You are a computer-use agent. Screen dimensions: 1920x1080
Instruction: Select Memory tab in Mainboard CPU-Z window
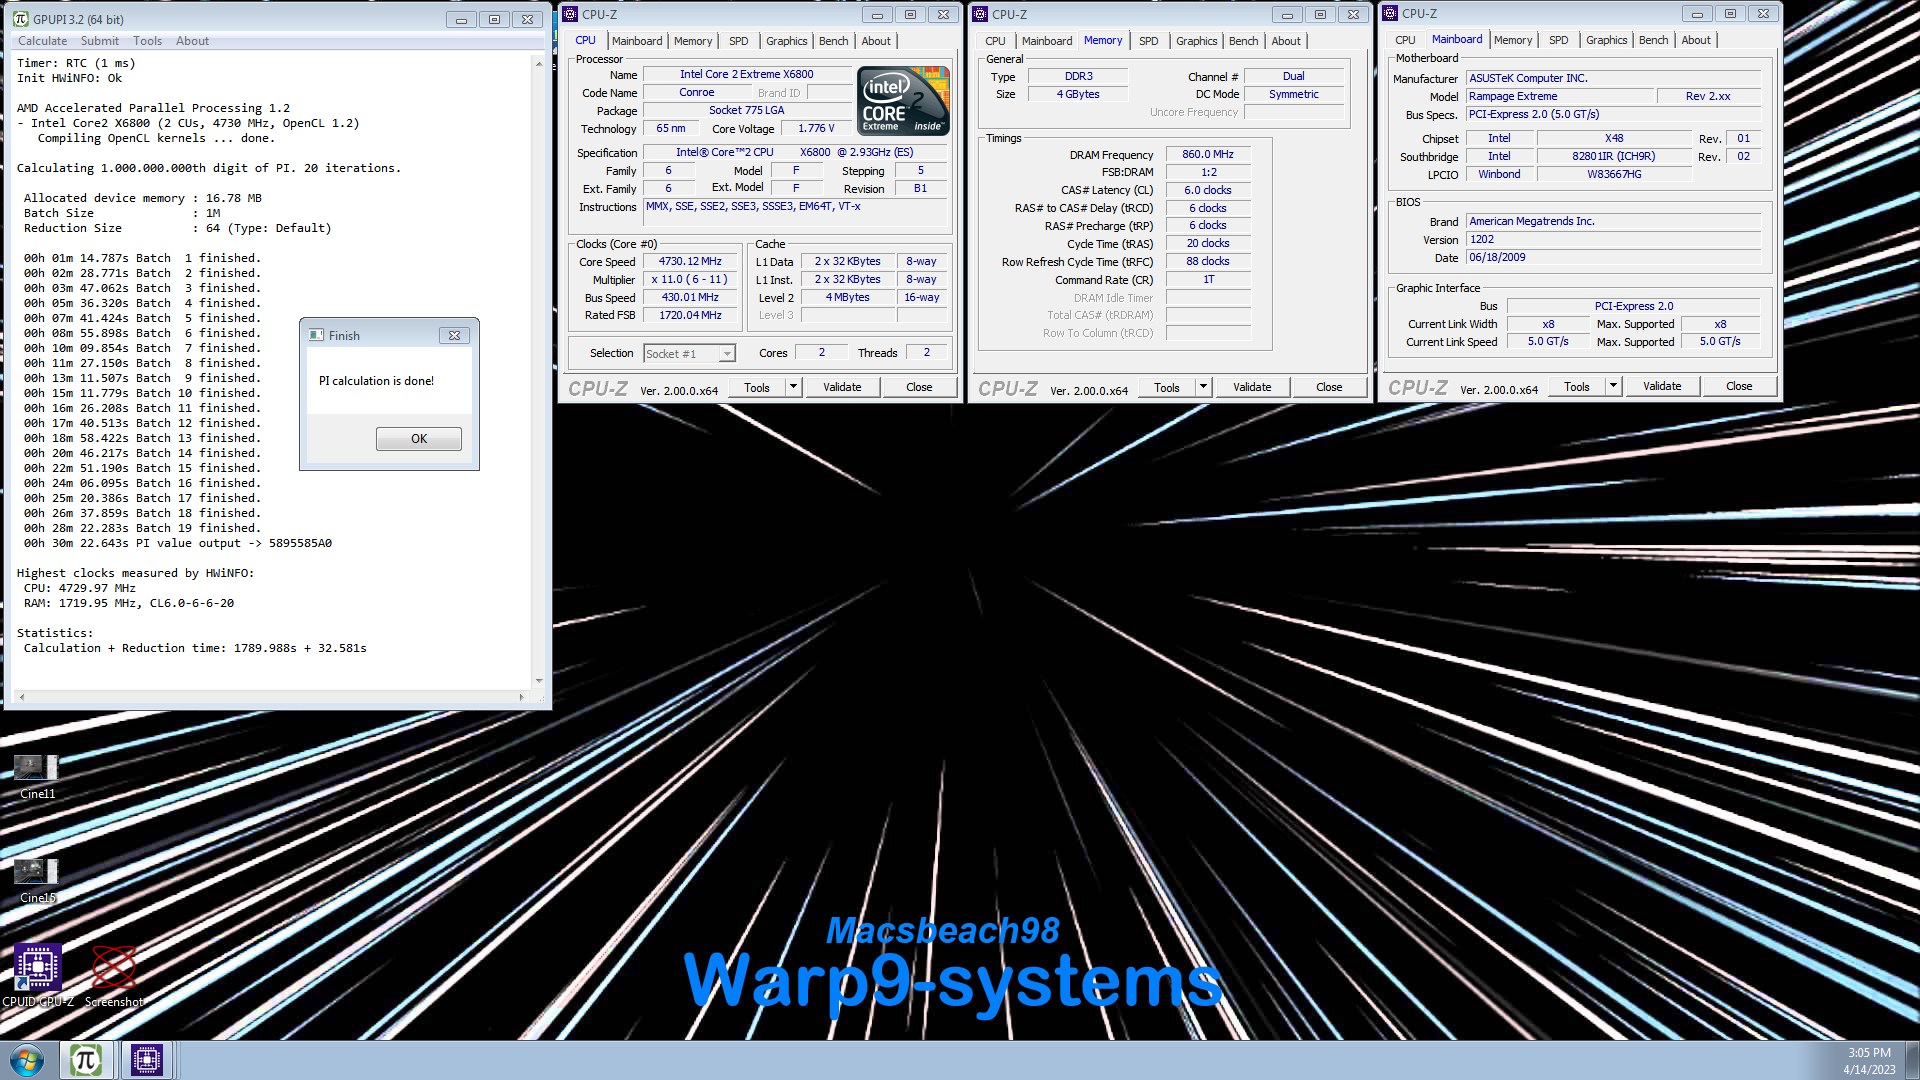click(1513, 40)
